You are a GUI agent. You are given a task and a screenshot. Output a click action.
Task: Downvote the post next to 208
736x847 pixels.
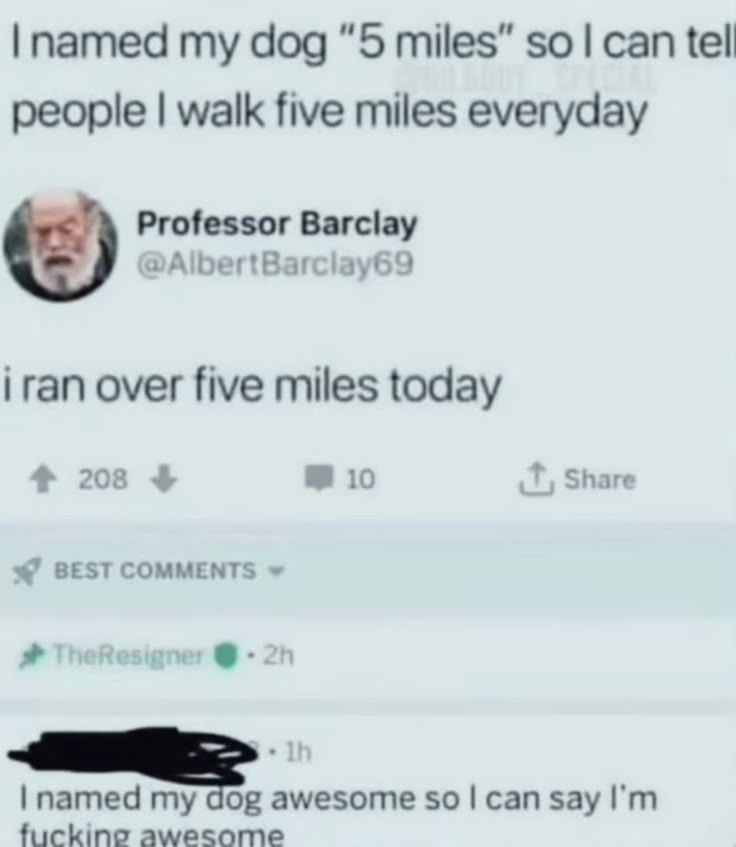(164, 480)
